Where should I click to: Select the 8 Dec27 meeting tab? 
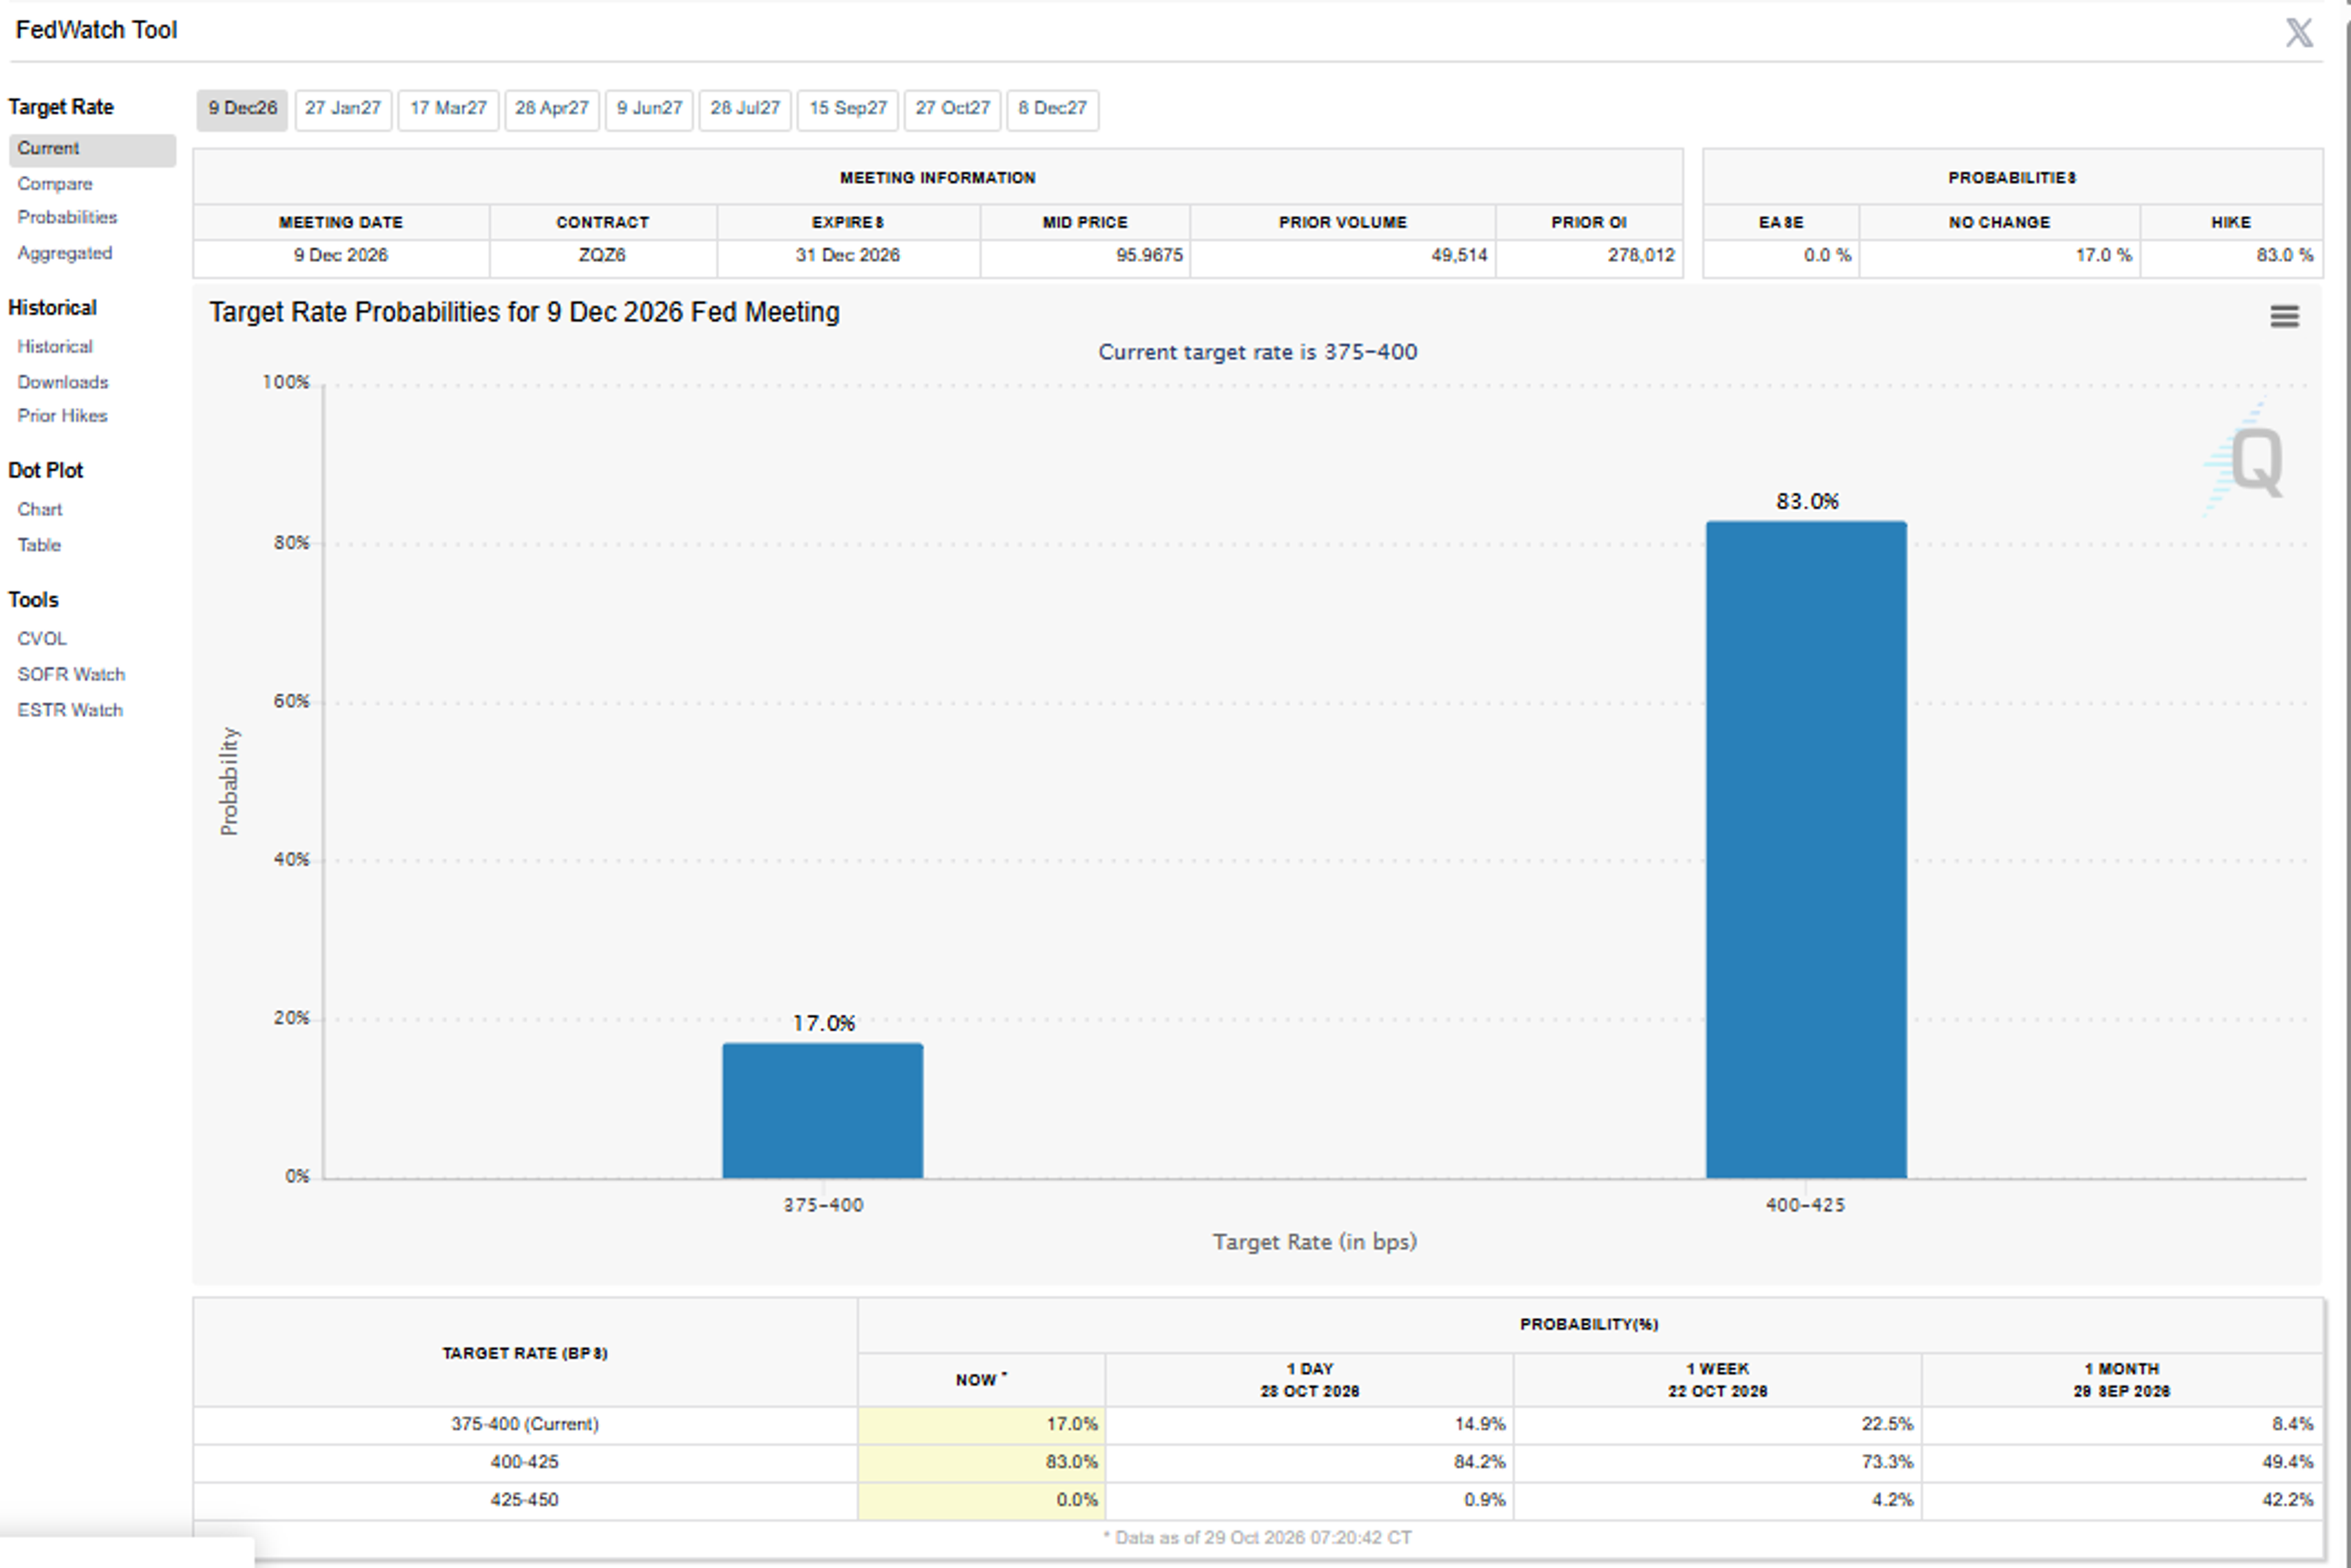(1052, 109)
